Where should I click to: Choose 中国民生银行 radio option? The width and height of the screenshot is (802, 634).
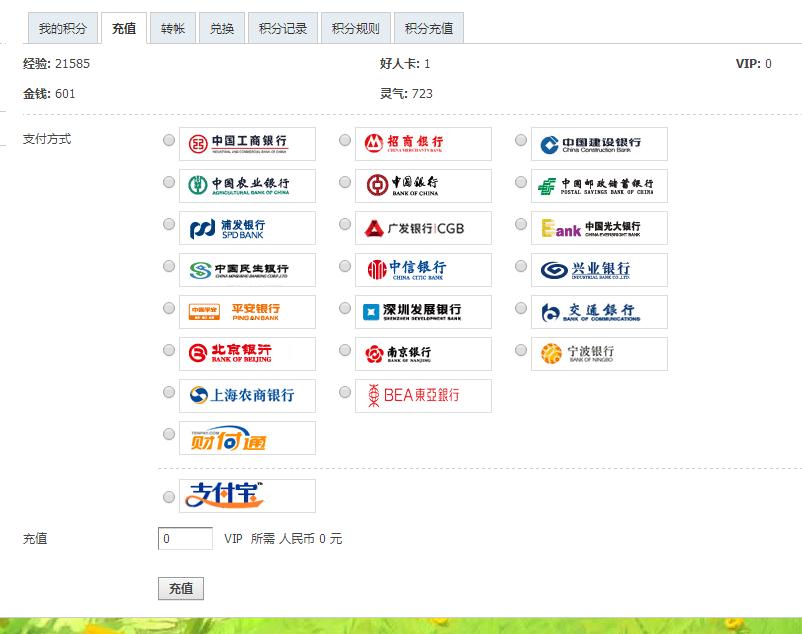pos(169,266)
